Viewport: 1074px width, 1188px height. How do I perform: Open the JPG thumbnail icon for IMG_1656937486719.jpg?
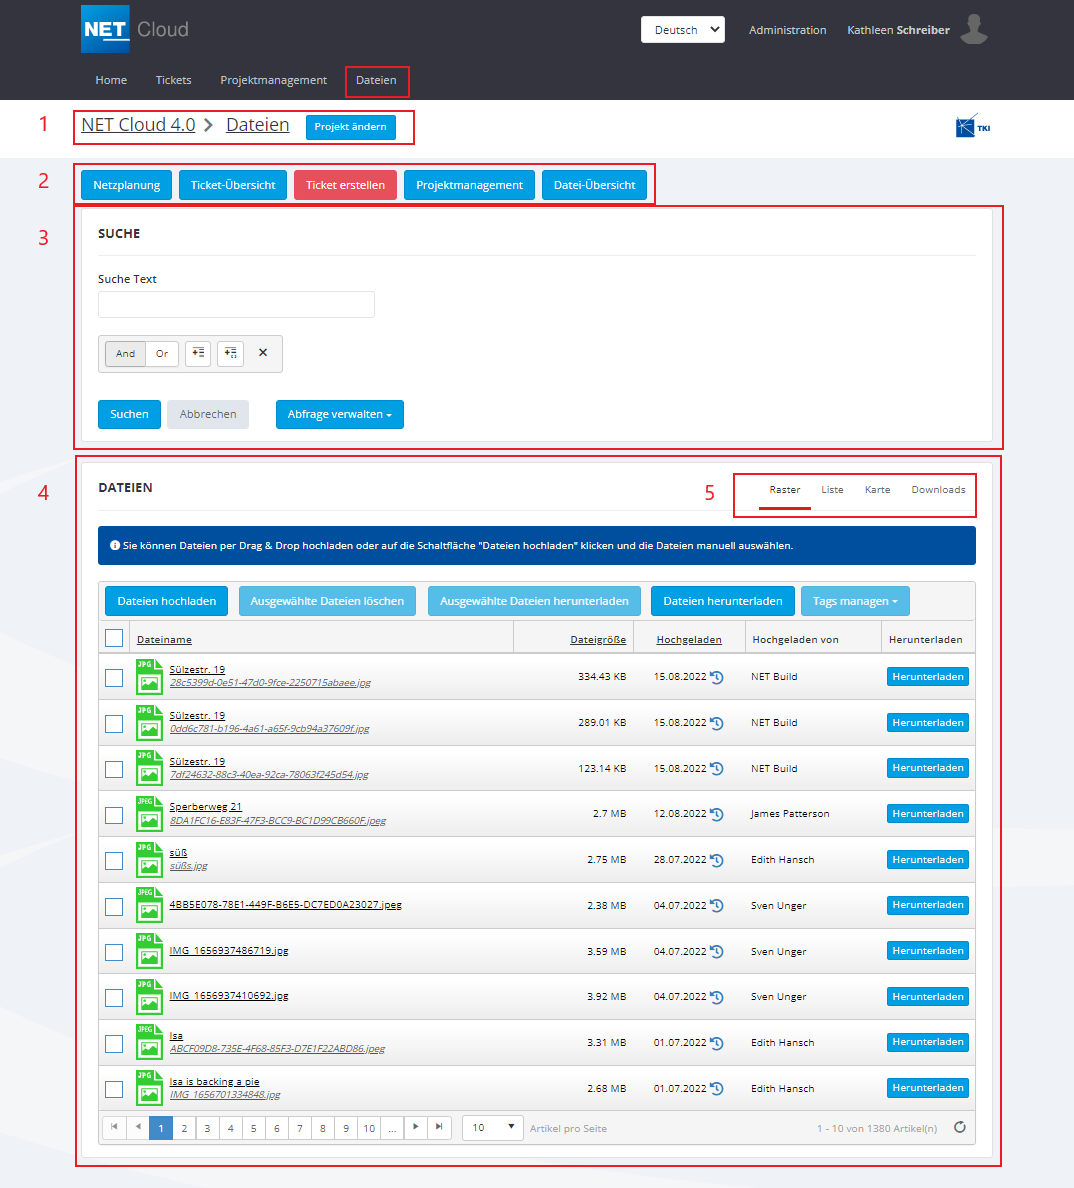pyautogui.click(x=148, y=951)
